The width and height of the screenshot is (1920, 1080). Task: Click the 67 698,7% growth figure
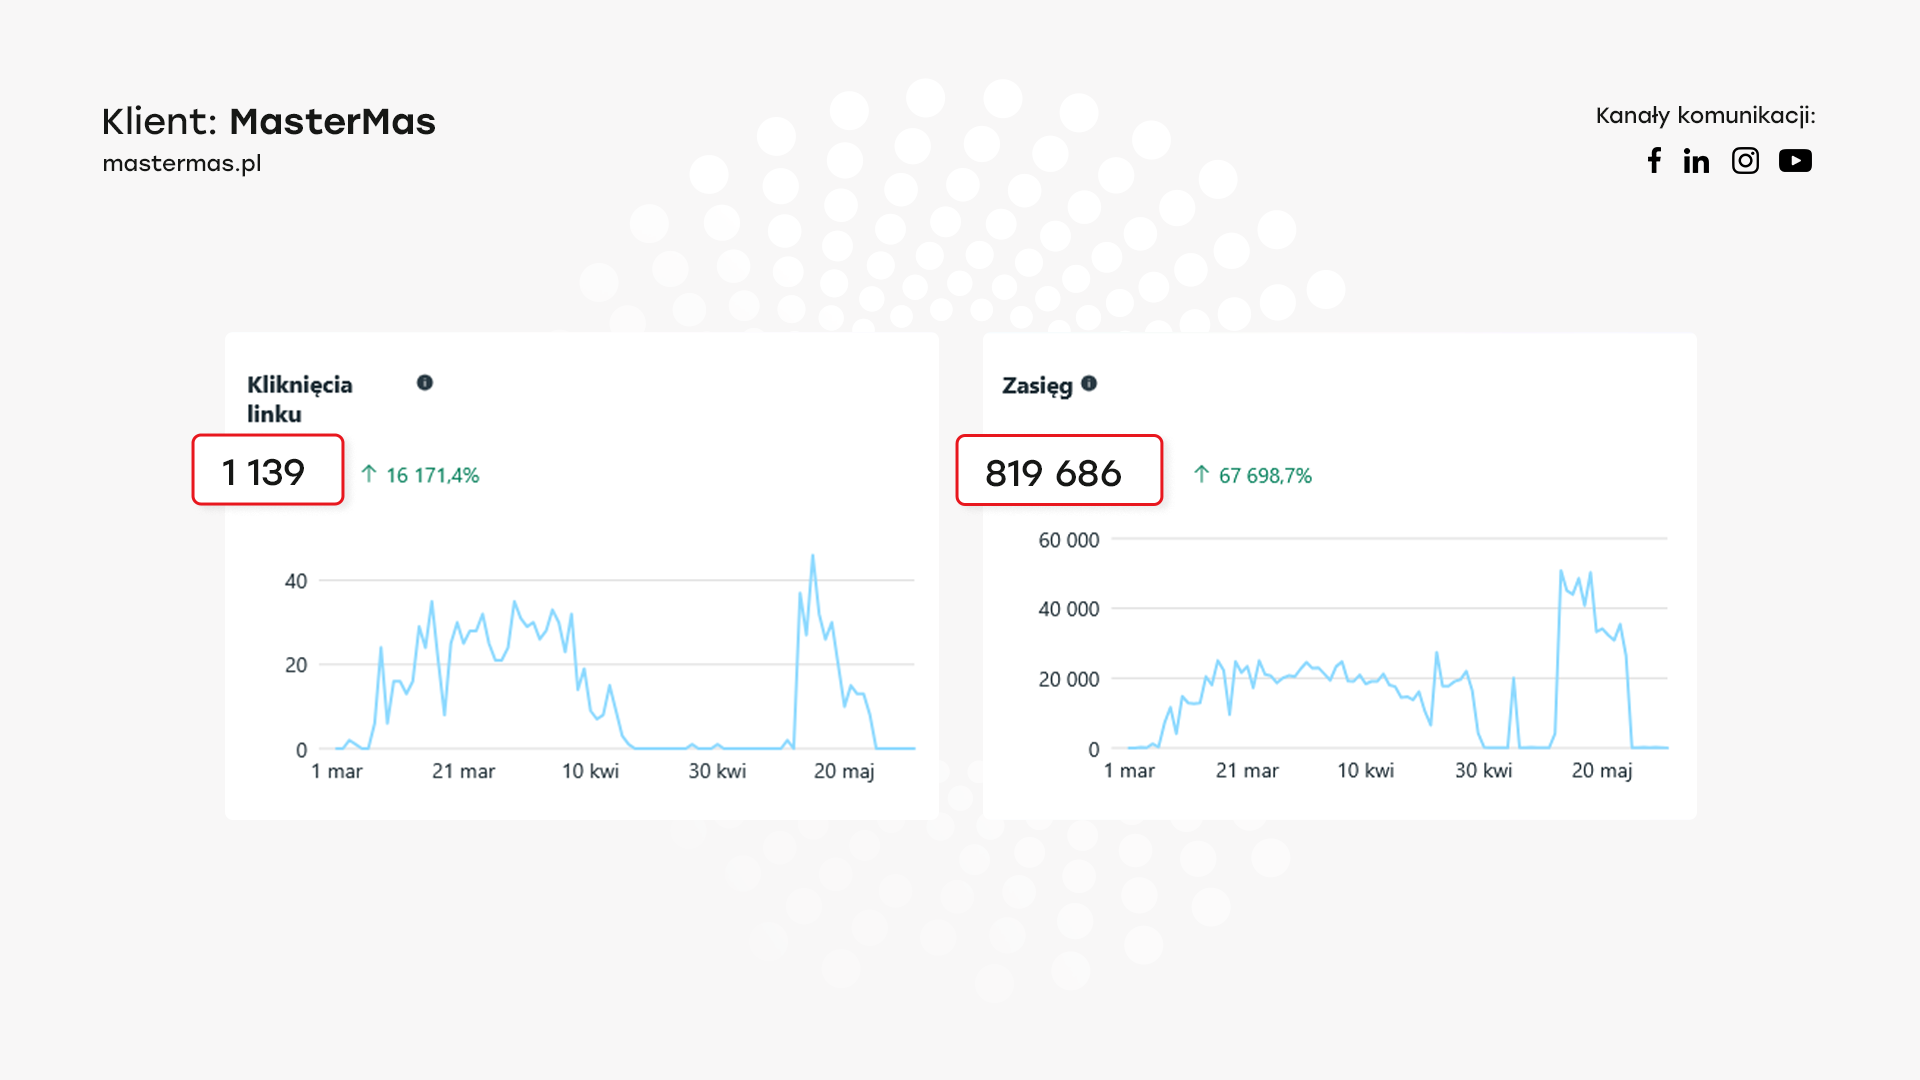1265,475
